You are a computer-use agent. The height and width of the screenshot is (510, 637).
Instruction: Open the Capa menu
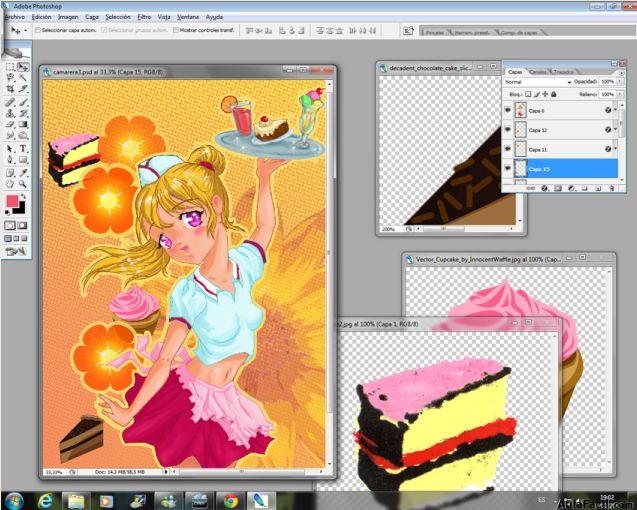tap(92, 17)
